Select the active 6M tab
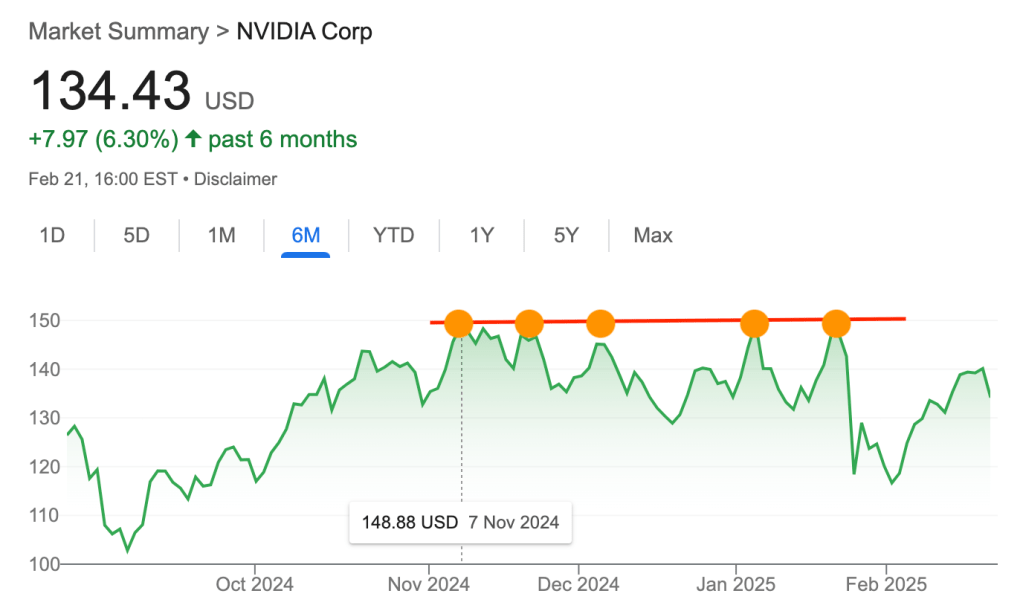 (x=305, y=236)
